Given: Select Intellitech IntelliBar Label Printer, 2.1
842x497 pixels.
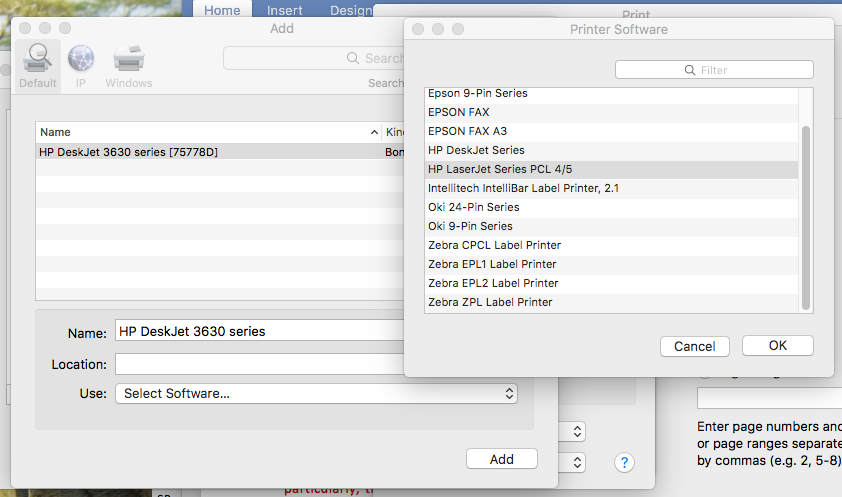Looking at the screenshot, I should (x=611, y=188).
